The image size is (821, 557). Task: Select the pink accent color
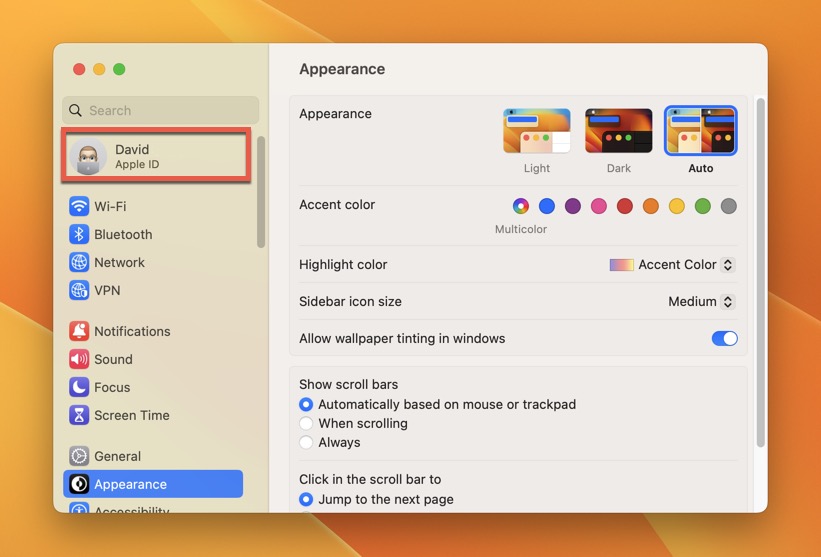598,206
